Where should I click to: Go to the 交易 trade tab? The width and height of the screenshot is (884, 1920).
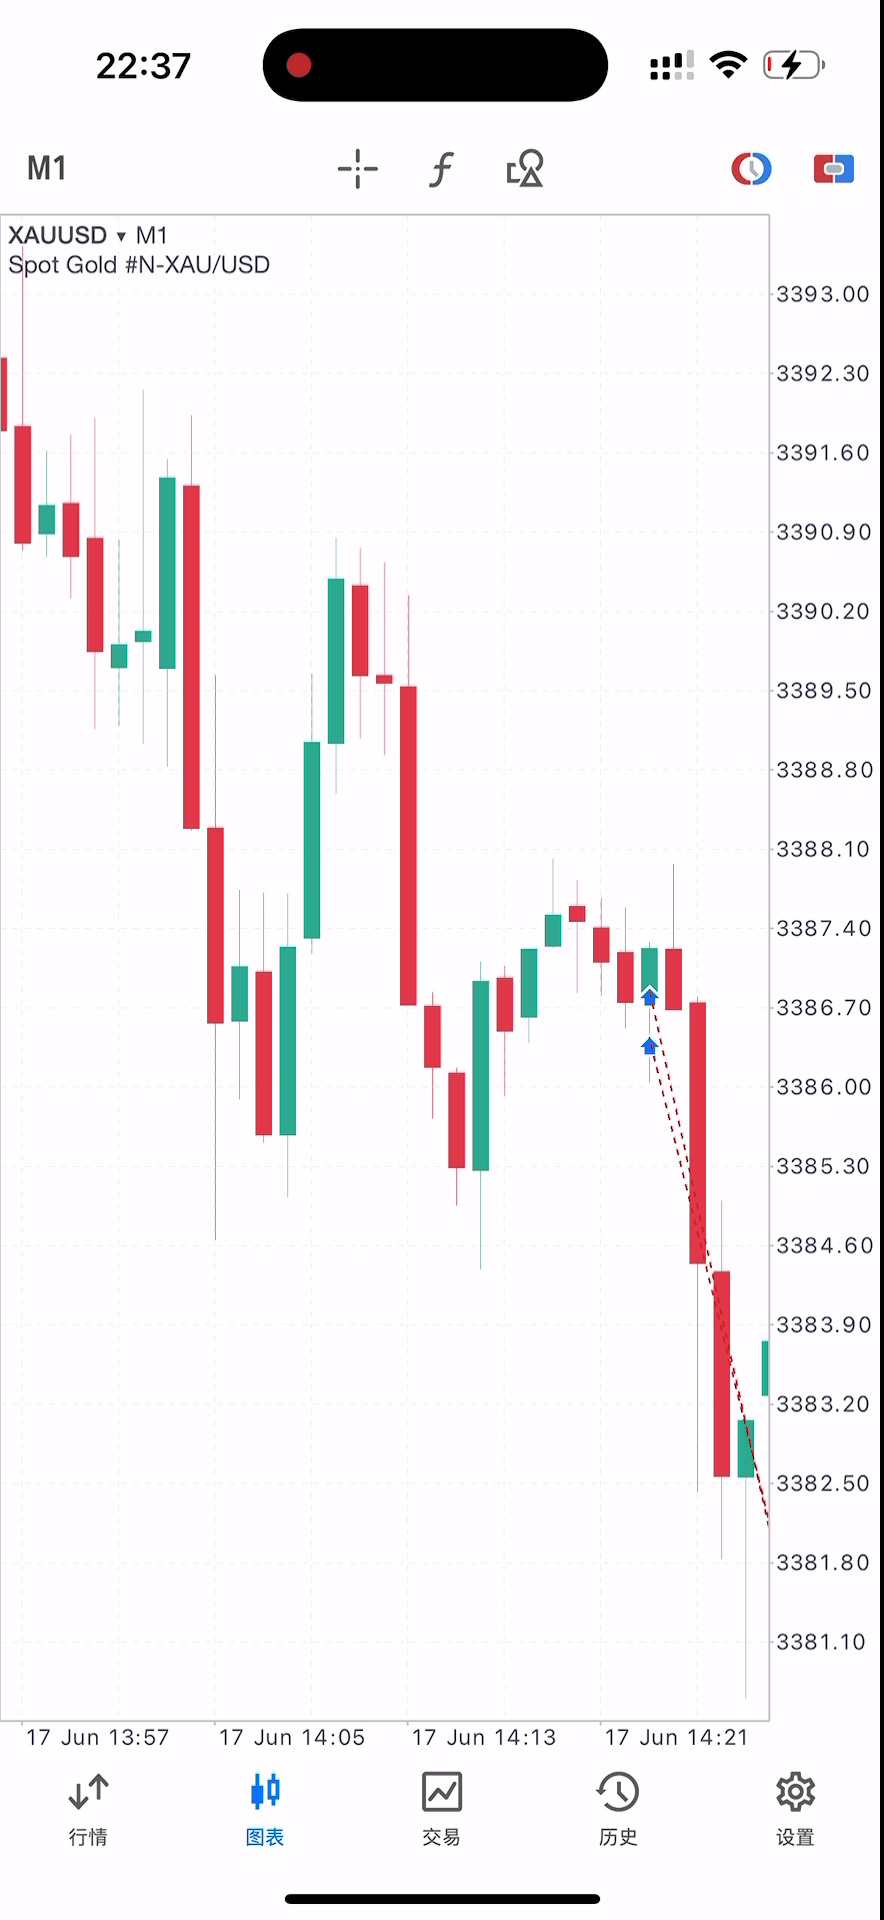coord(441,1809)
